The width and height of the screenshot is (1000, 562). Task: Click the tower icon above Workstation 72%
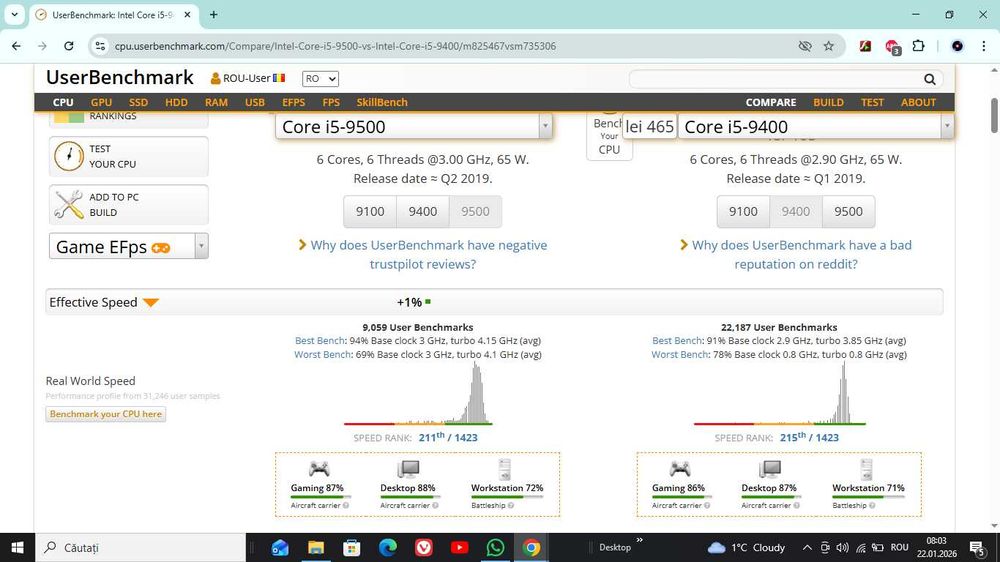[505, 469]
